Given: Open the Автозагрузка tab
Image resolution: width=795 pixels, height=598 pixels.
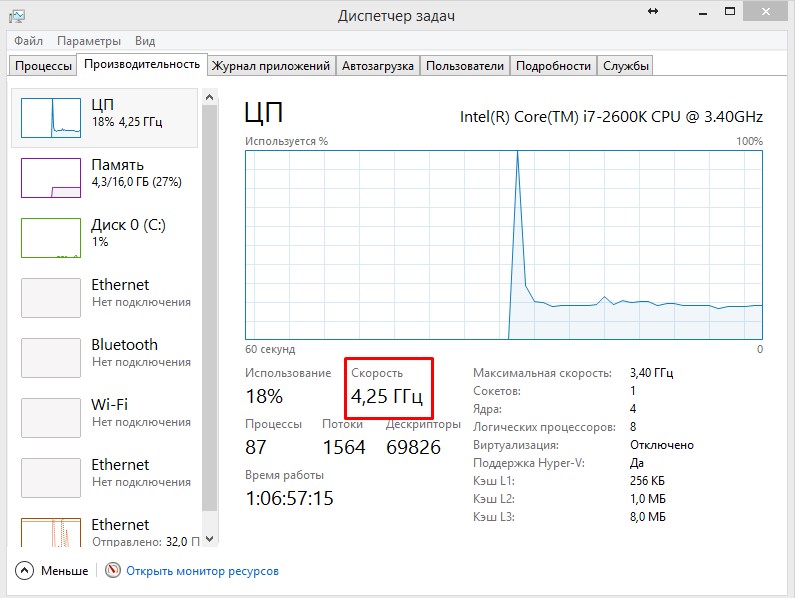Looking at the screenshot, I should click(378, 66).
